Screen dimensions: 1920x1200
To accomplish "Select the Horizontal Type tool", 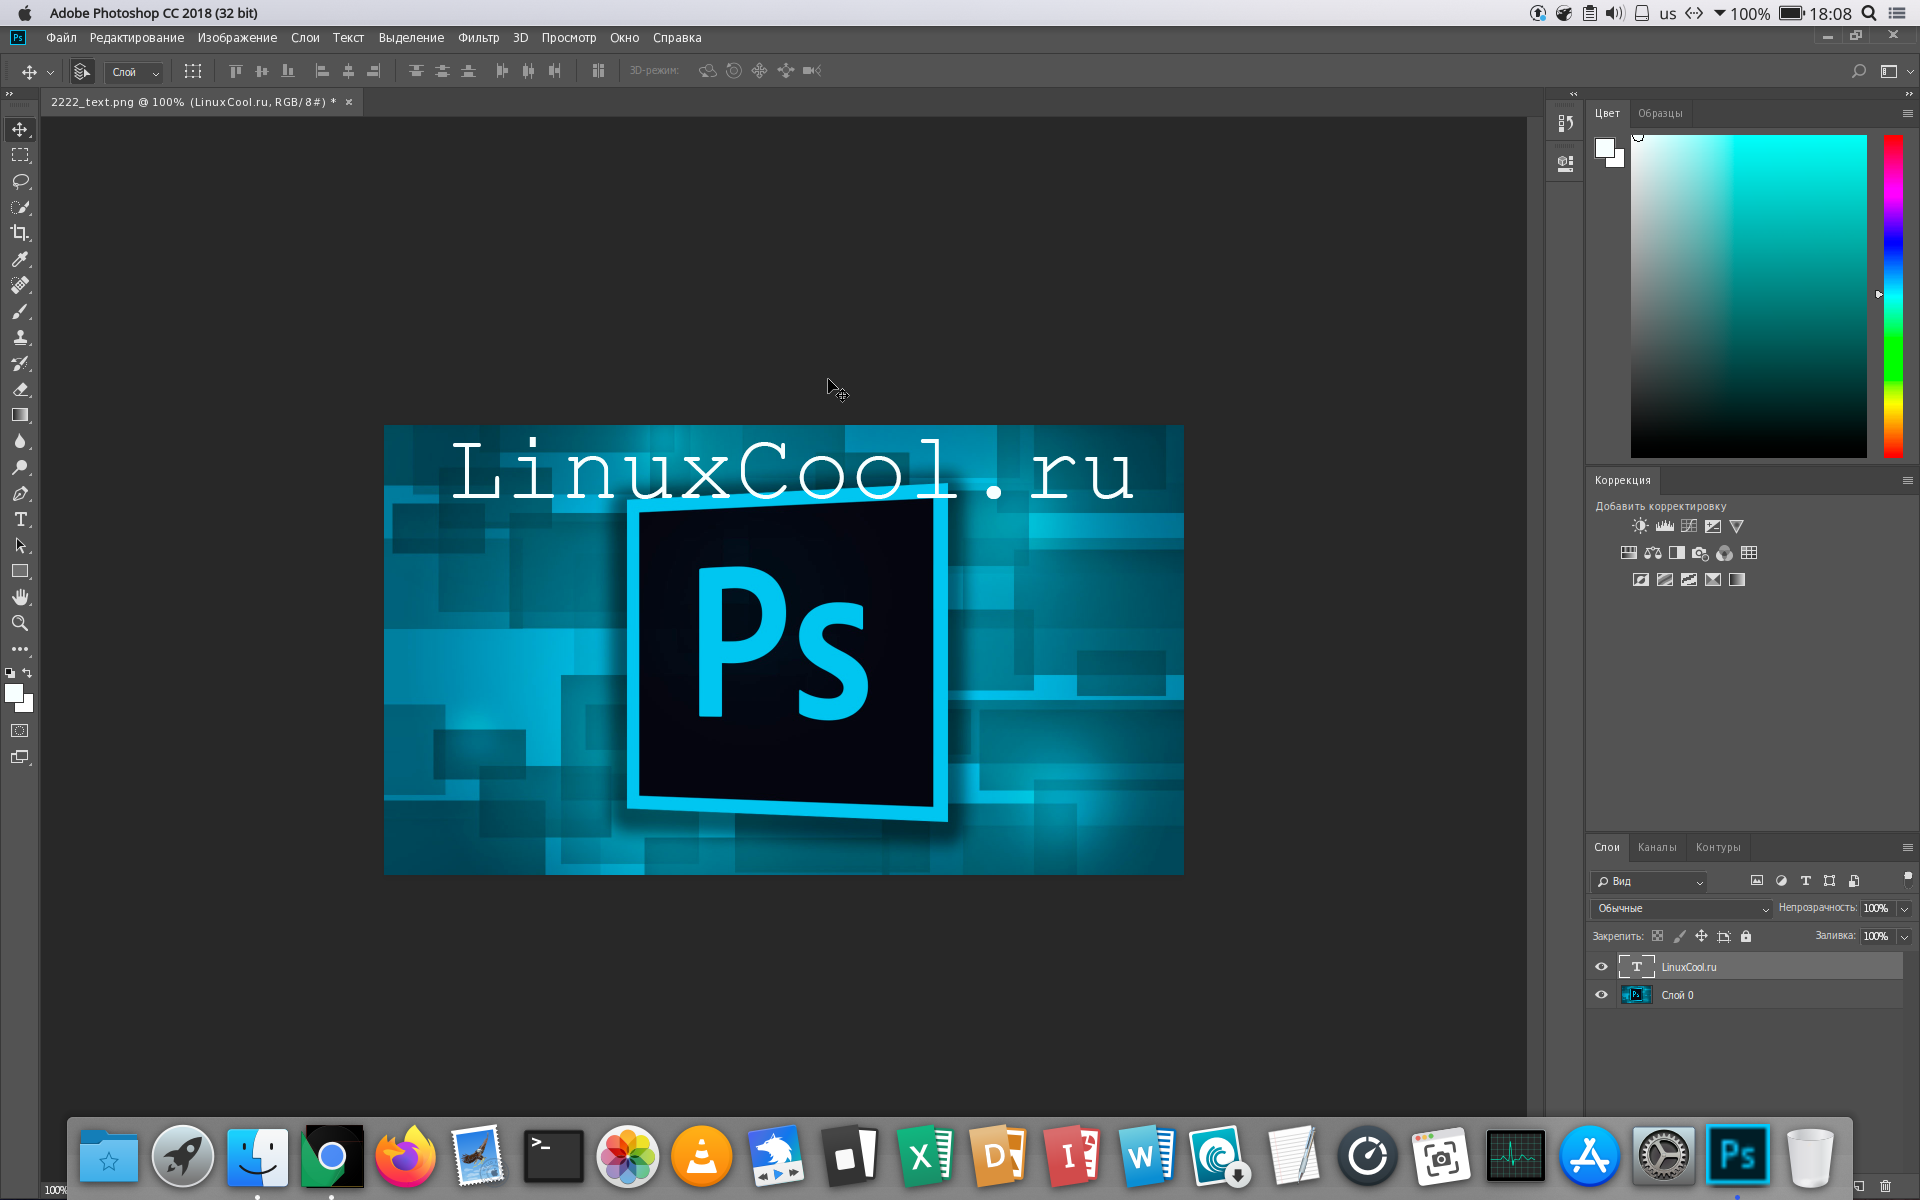I will (x=20, y=520).
